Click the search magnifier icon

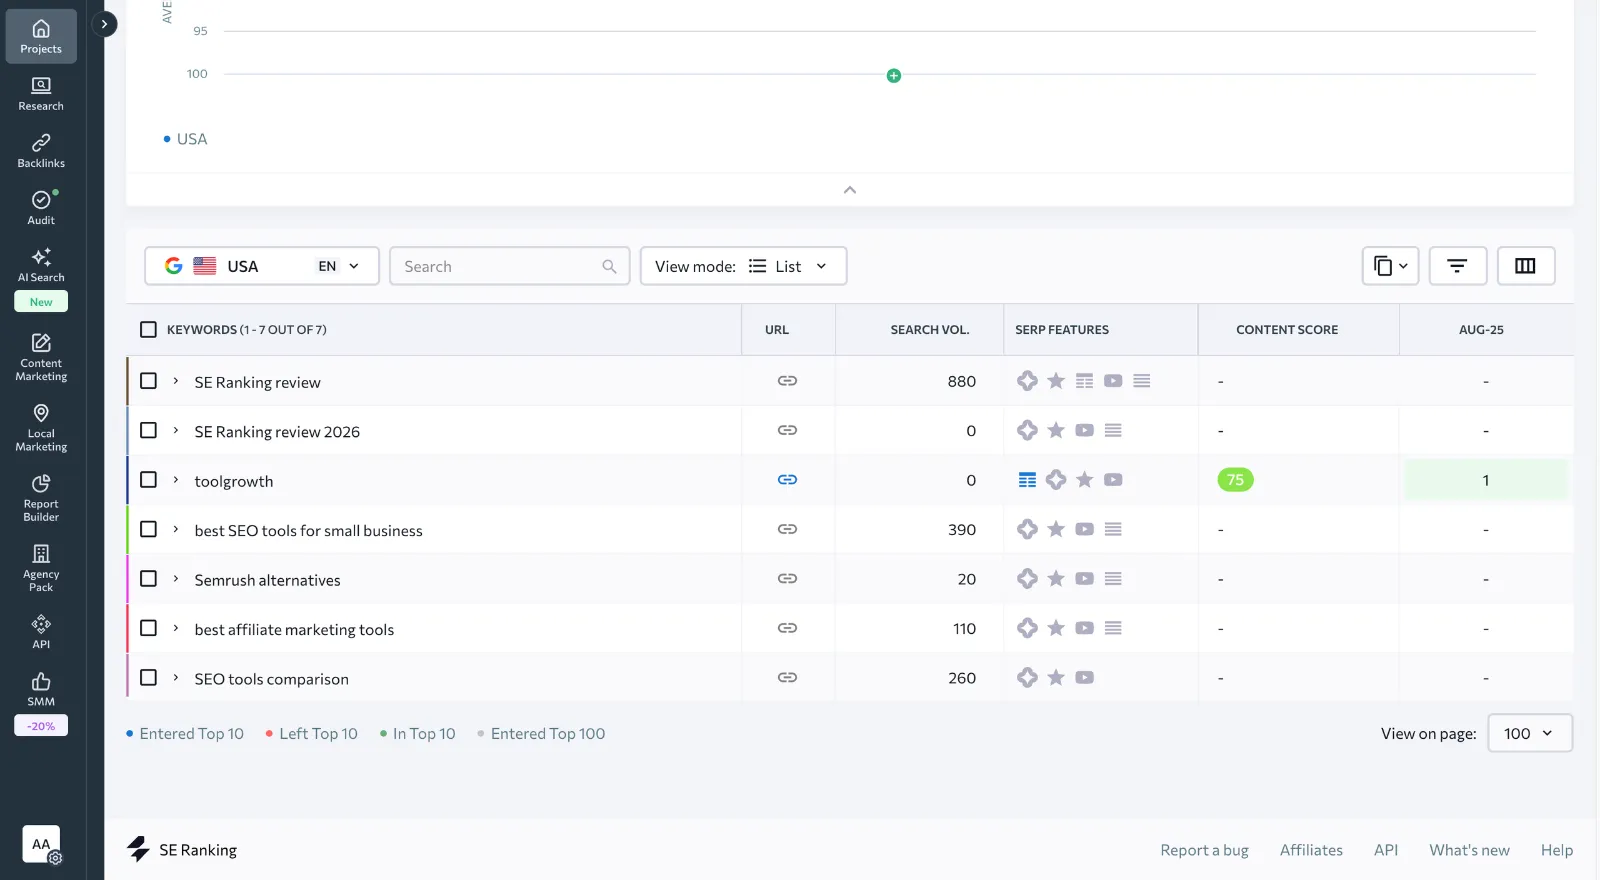coord(609,266)
